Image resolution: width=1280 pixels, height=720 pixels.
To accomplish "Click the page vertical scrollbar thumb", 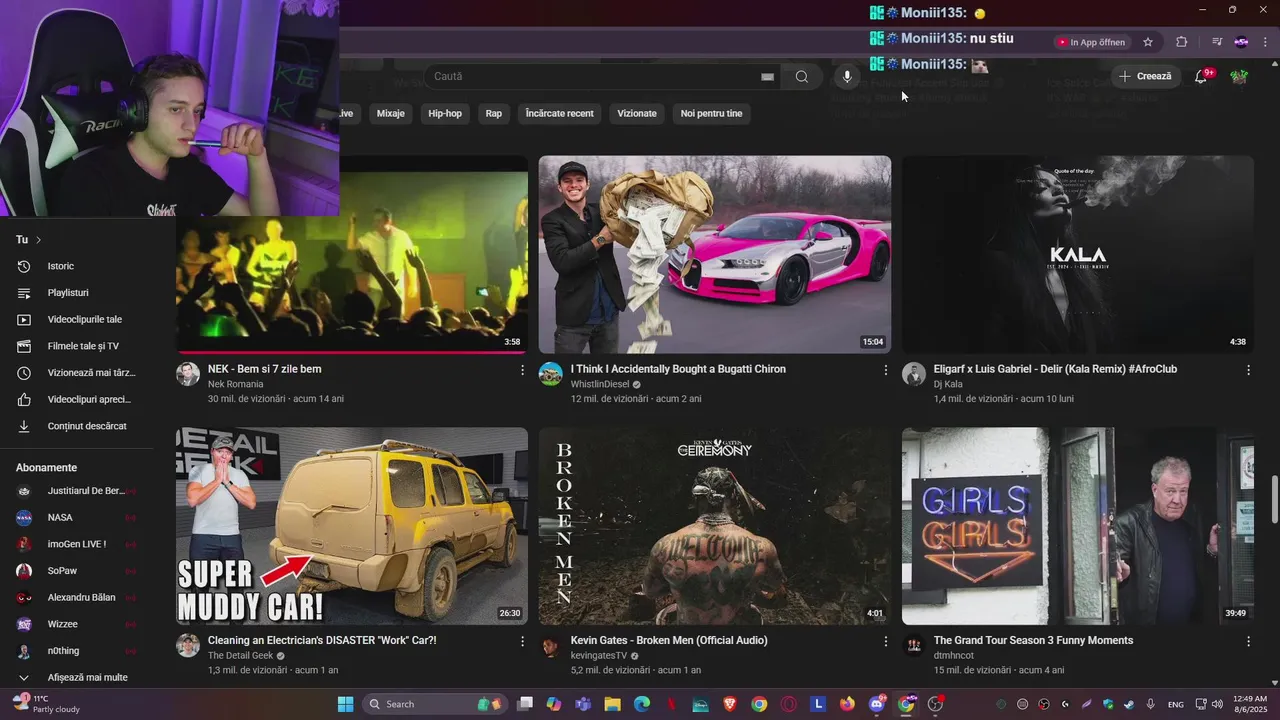I will pyautogui.click(x=1274, y=499).
